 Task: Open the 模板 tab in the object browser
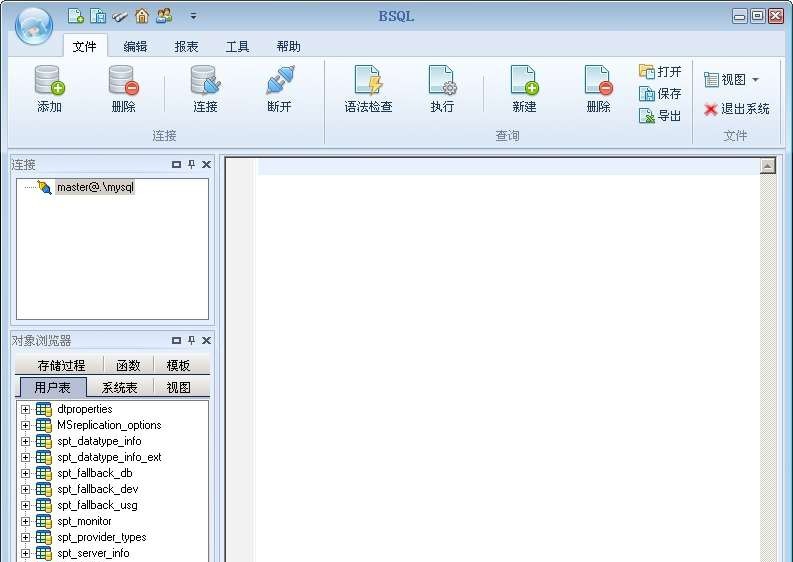click(178, 365)
